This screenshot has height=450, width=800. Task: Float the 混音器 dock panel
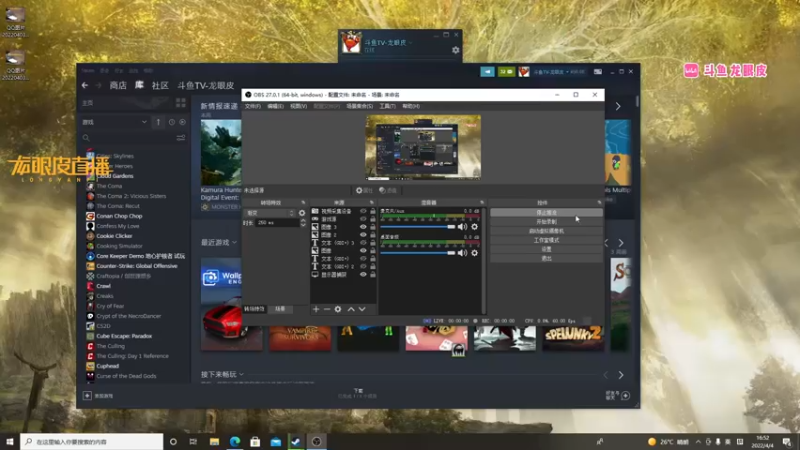tap(482, 203)
